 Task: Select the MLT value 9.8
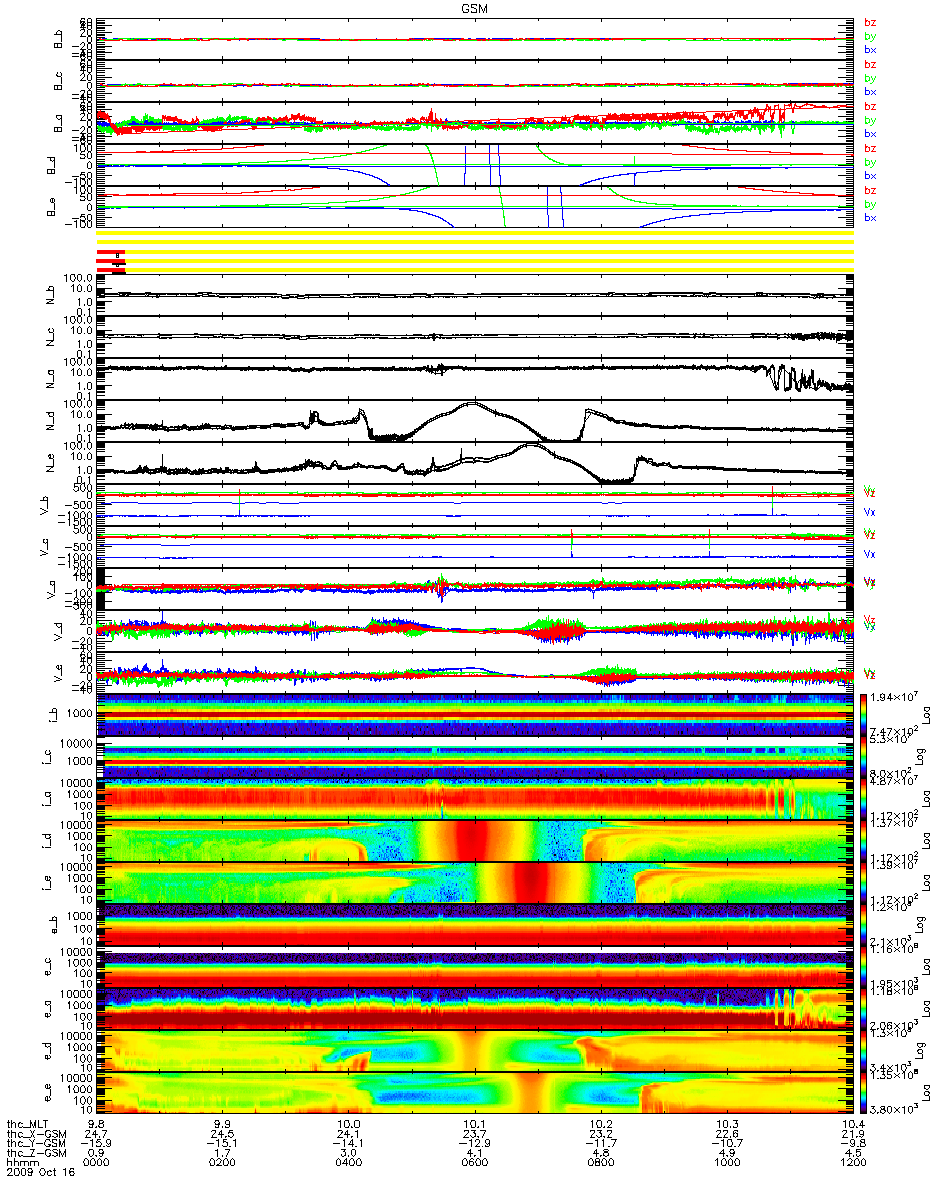(97, 1123)
